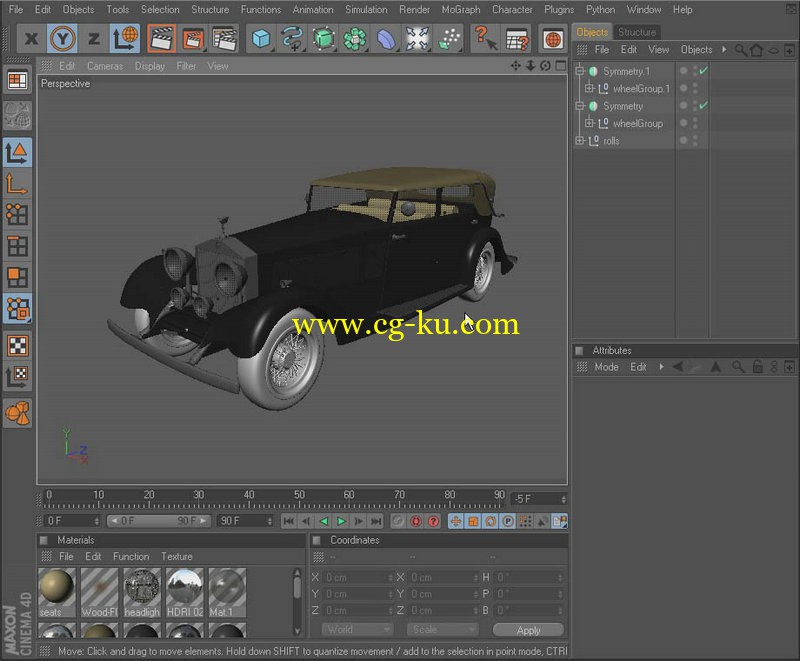Click the viewport zoom arrow icon
Viewport: 800px width, 661px height.
(531, 65)
